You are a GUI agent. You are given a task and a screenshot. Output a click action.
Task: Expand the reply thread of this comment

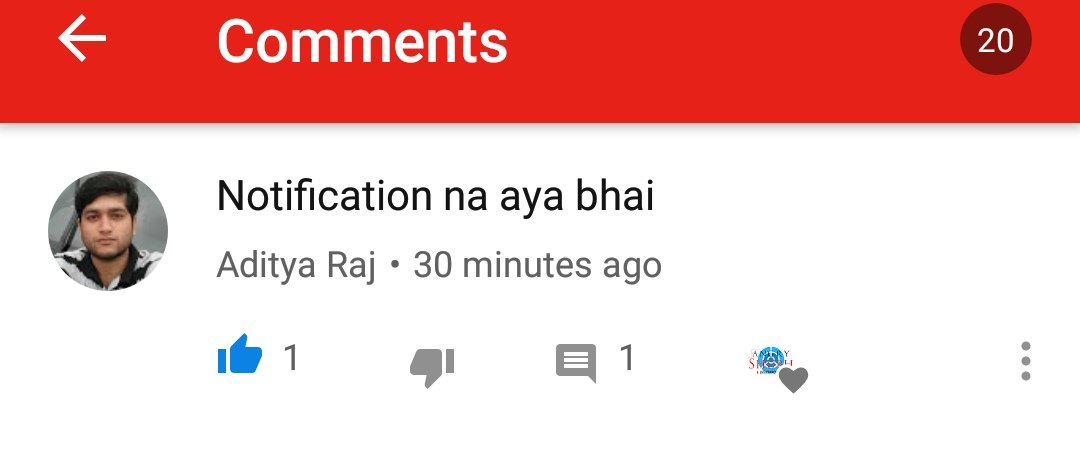(x=576, y=363)
